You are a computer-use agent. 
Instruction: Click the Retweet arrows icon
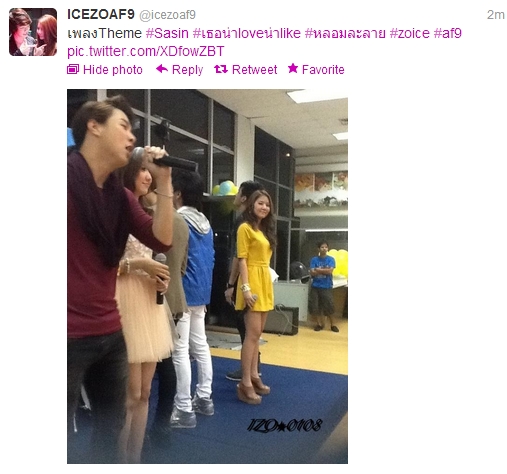click(x=221, y=69)
